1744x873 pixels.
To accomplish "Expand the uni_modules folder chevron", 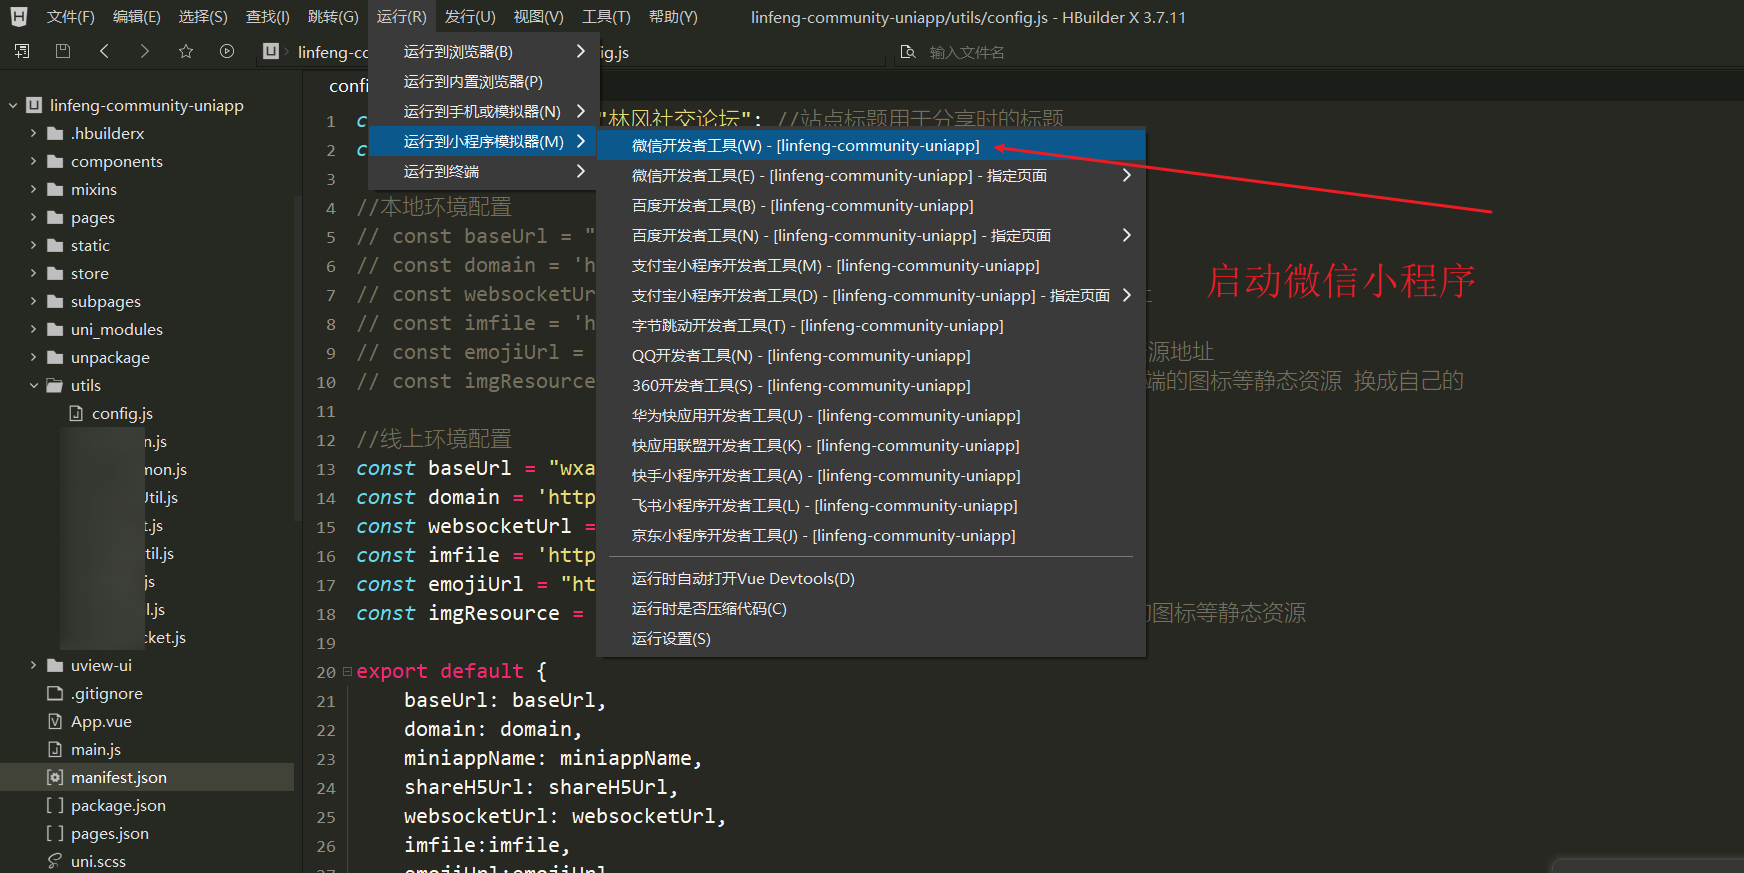I will pos(33,329).
